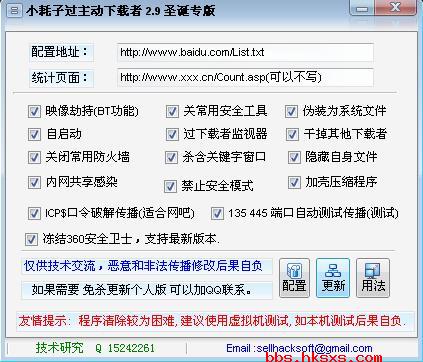
Task: Open the window system menu icon
Action: click(14, 10)
